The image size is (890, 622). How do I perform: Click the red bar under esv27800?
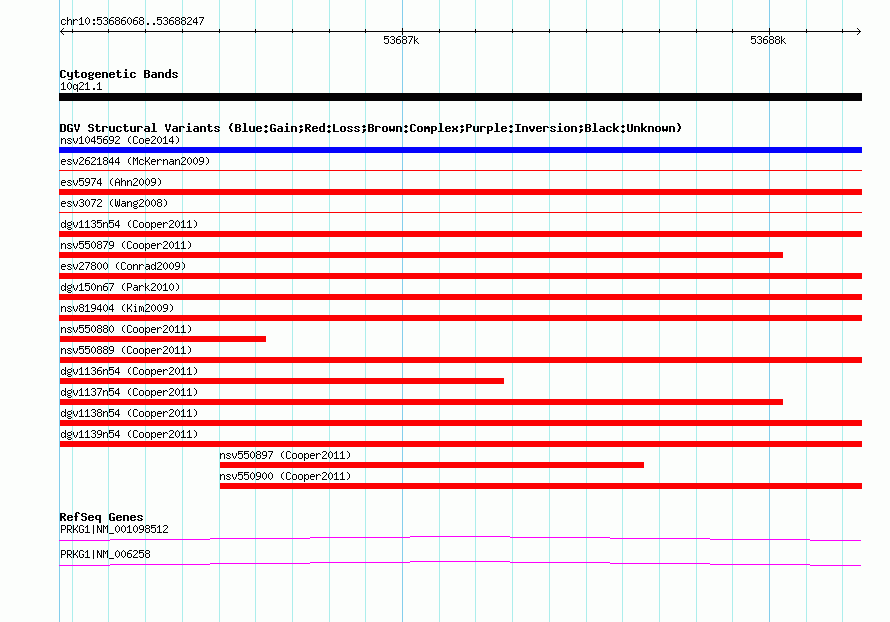(x=460, y=276)
